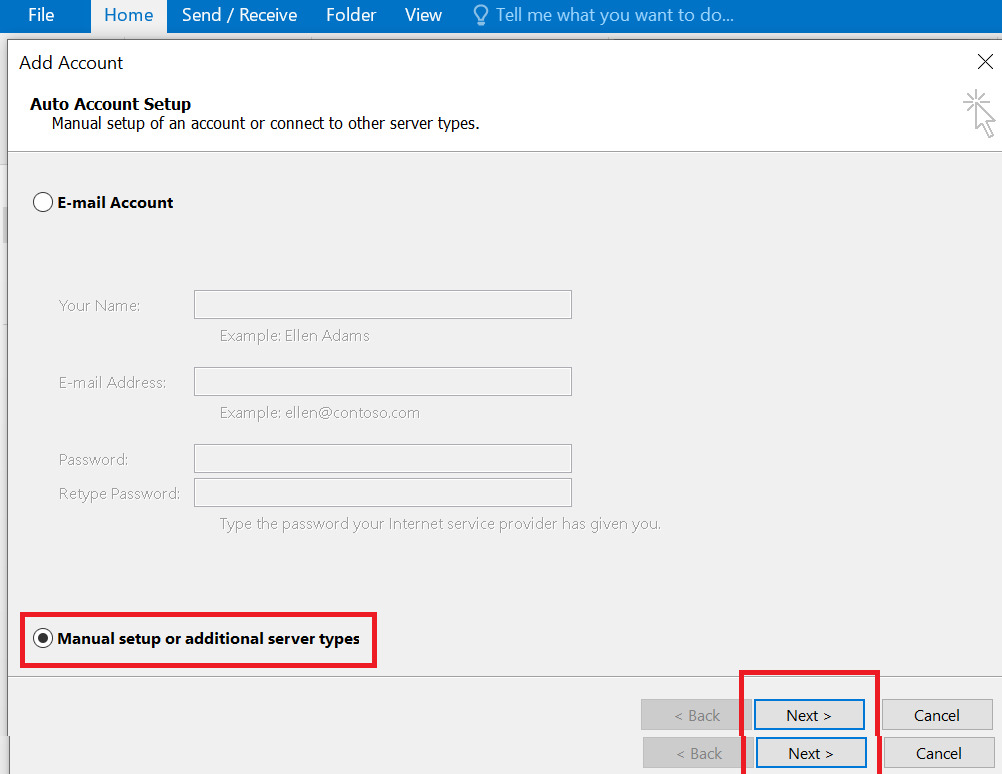Open the File menu
1002x774 pixels.
[x=39, y=15]
